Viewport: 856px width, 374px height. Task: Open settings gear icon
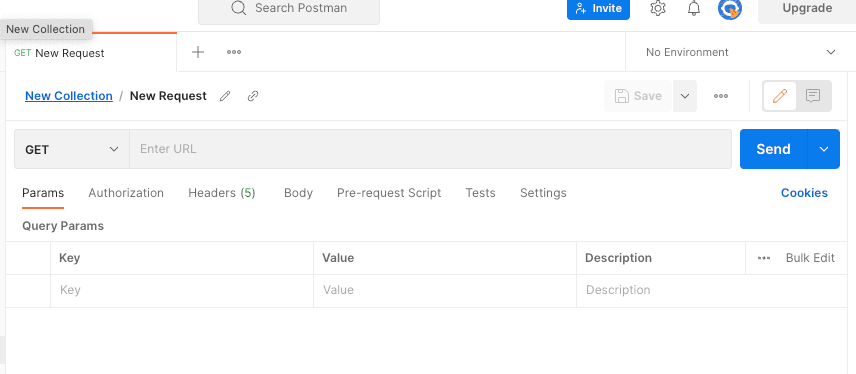pyautogui.click(x=658, y=9)
